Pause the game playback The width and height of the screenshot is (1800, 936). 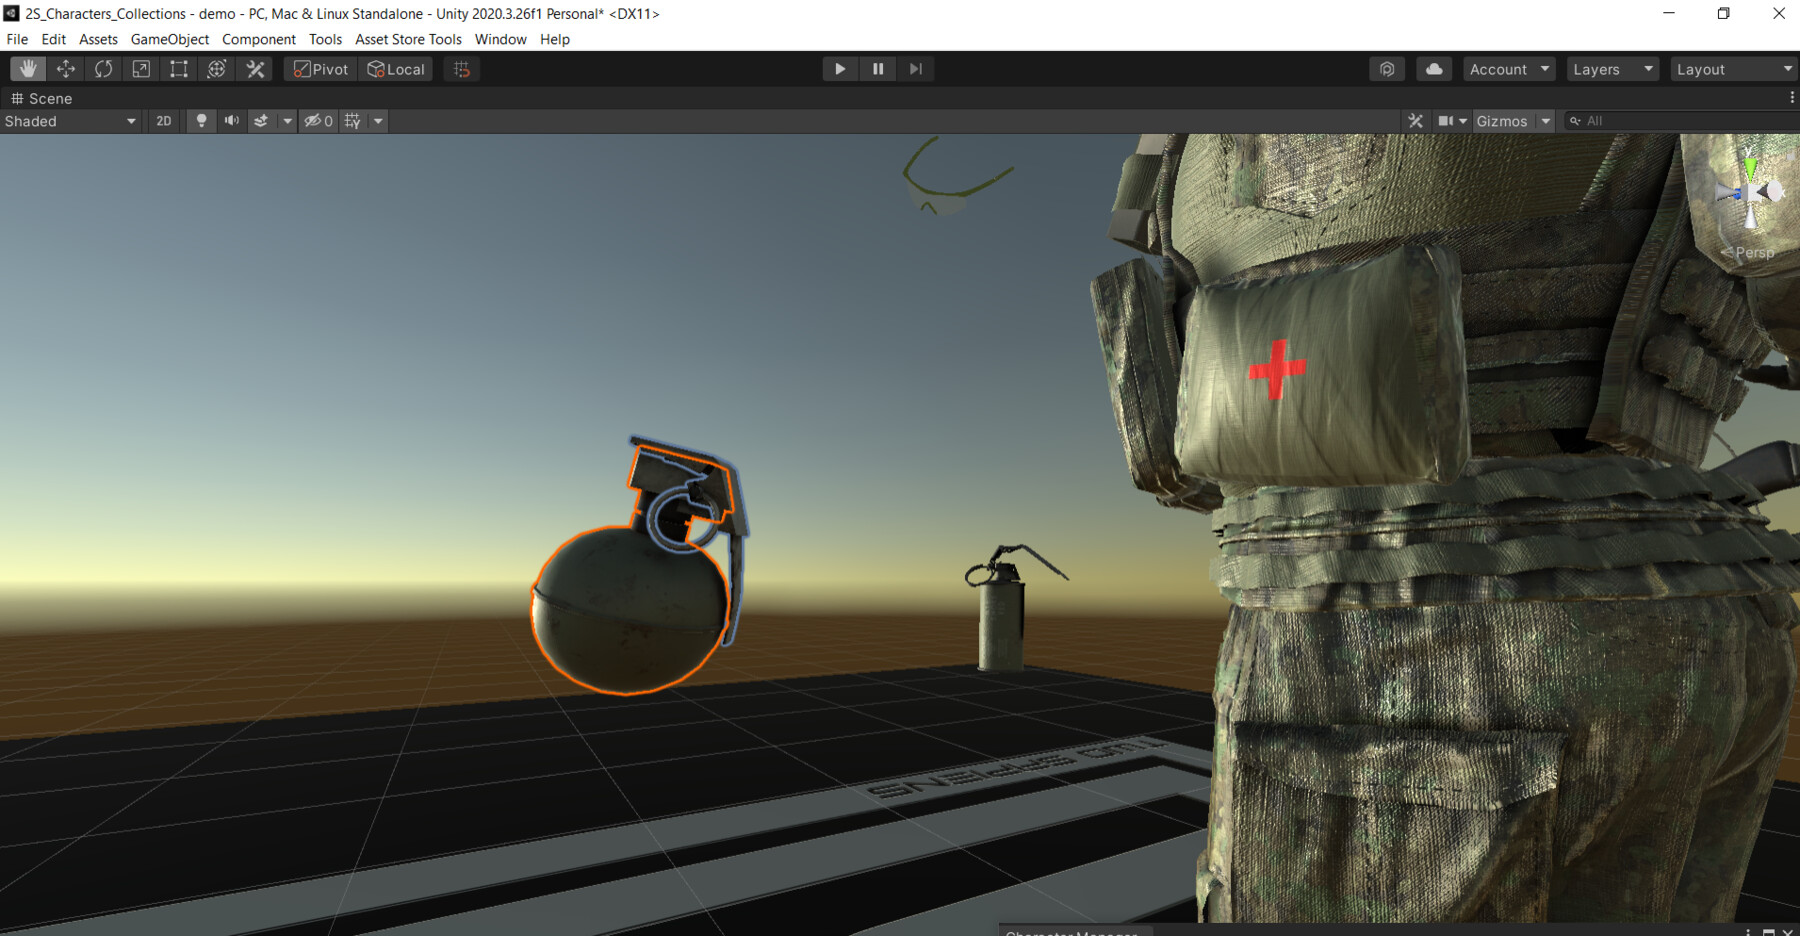(x=878, y=69)
